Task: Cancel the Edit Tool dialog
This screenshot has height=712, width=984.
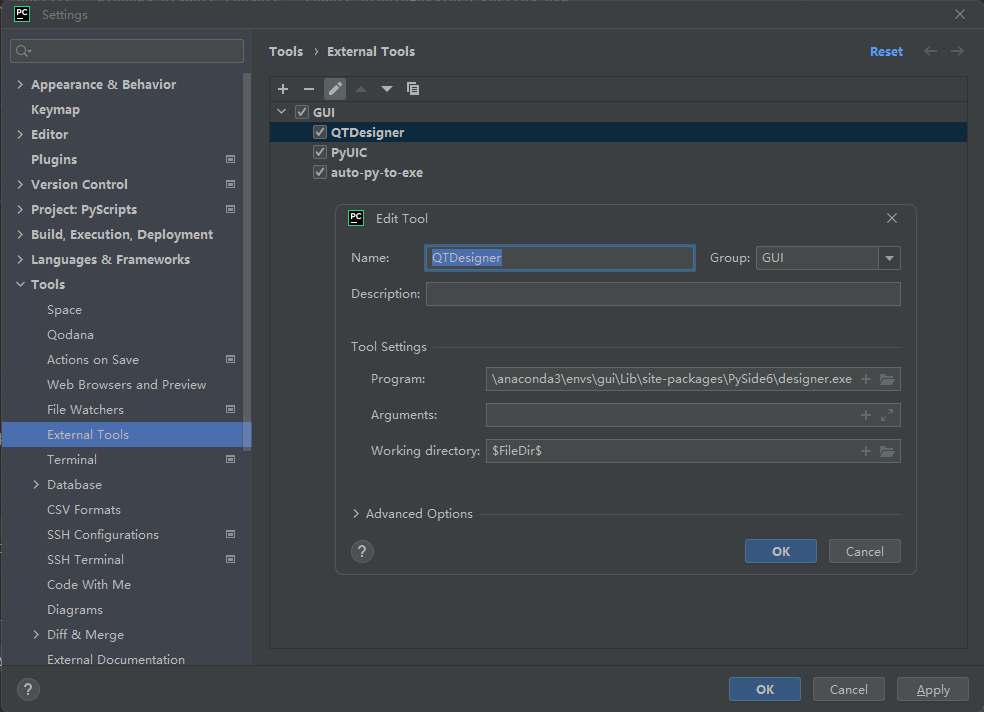Action: click(865, 551)
